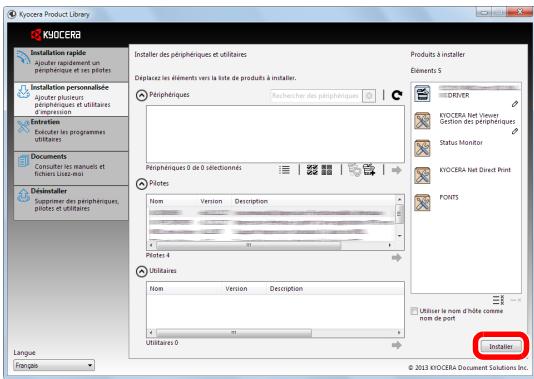534x379 pixels.
Task: Sort Pilotes by the Description column
Action: coord(251,201)
